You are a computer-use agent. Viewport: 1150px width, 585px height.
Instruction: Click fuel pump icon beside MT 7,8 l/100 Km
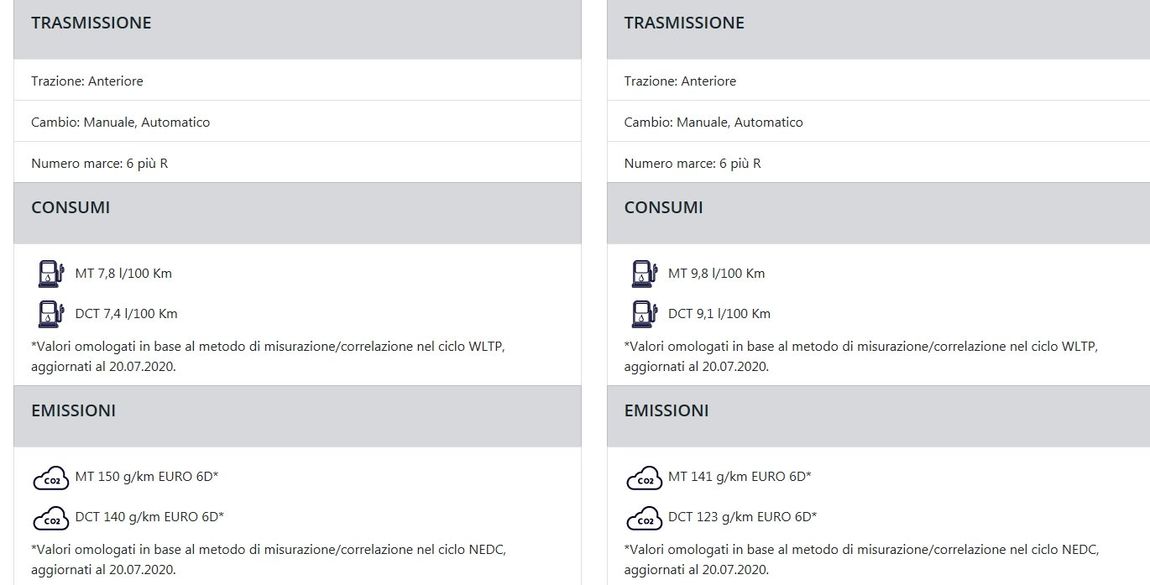point(51,273)
